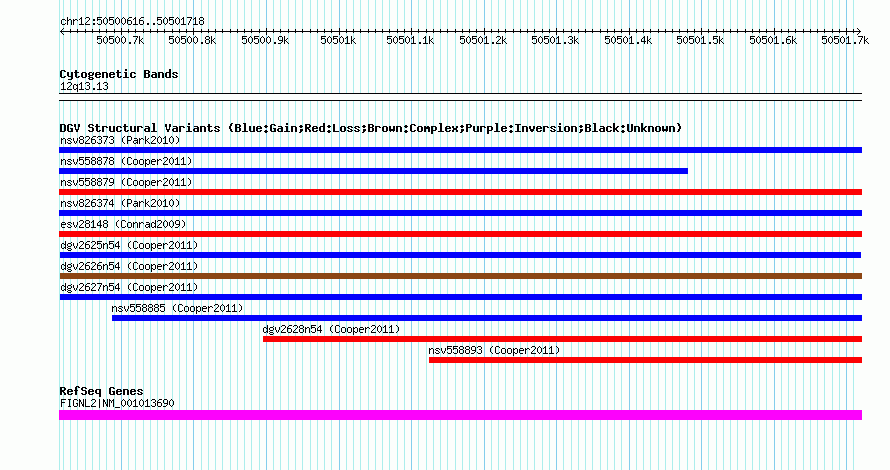Open the nsv558878 (Cooper2011) variant label
The height and width of the screenshot is (470, 890).
[x=126, y=161]
